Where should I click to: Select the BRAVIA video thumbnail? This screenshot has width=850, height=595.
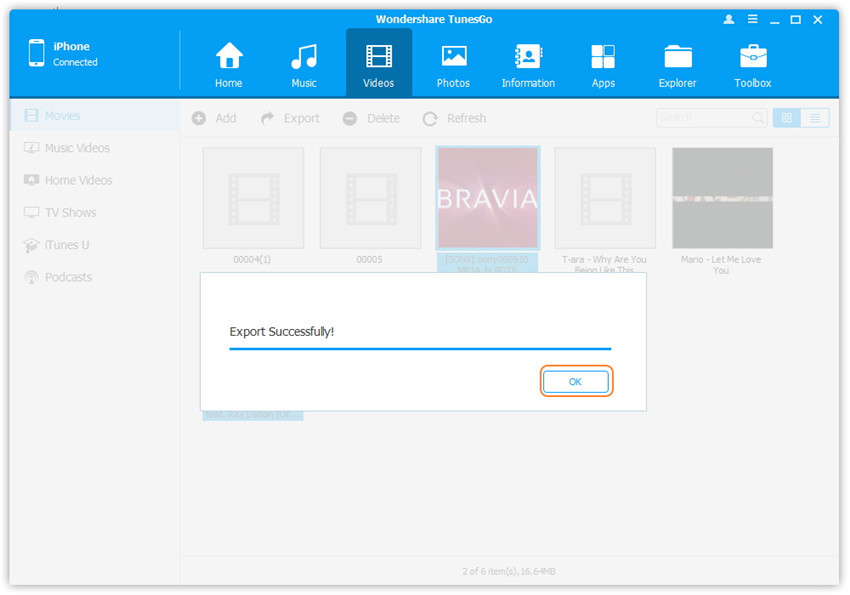click(488, 198)
